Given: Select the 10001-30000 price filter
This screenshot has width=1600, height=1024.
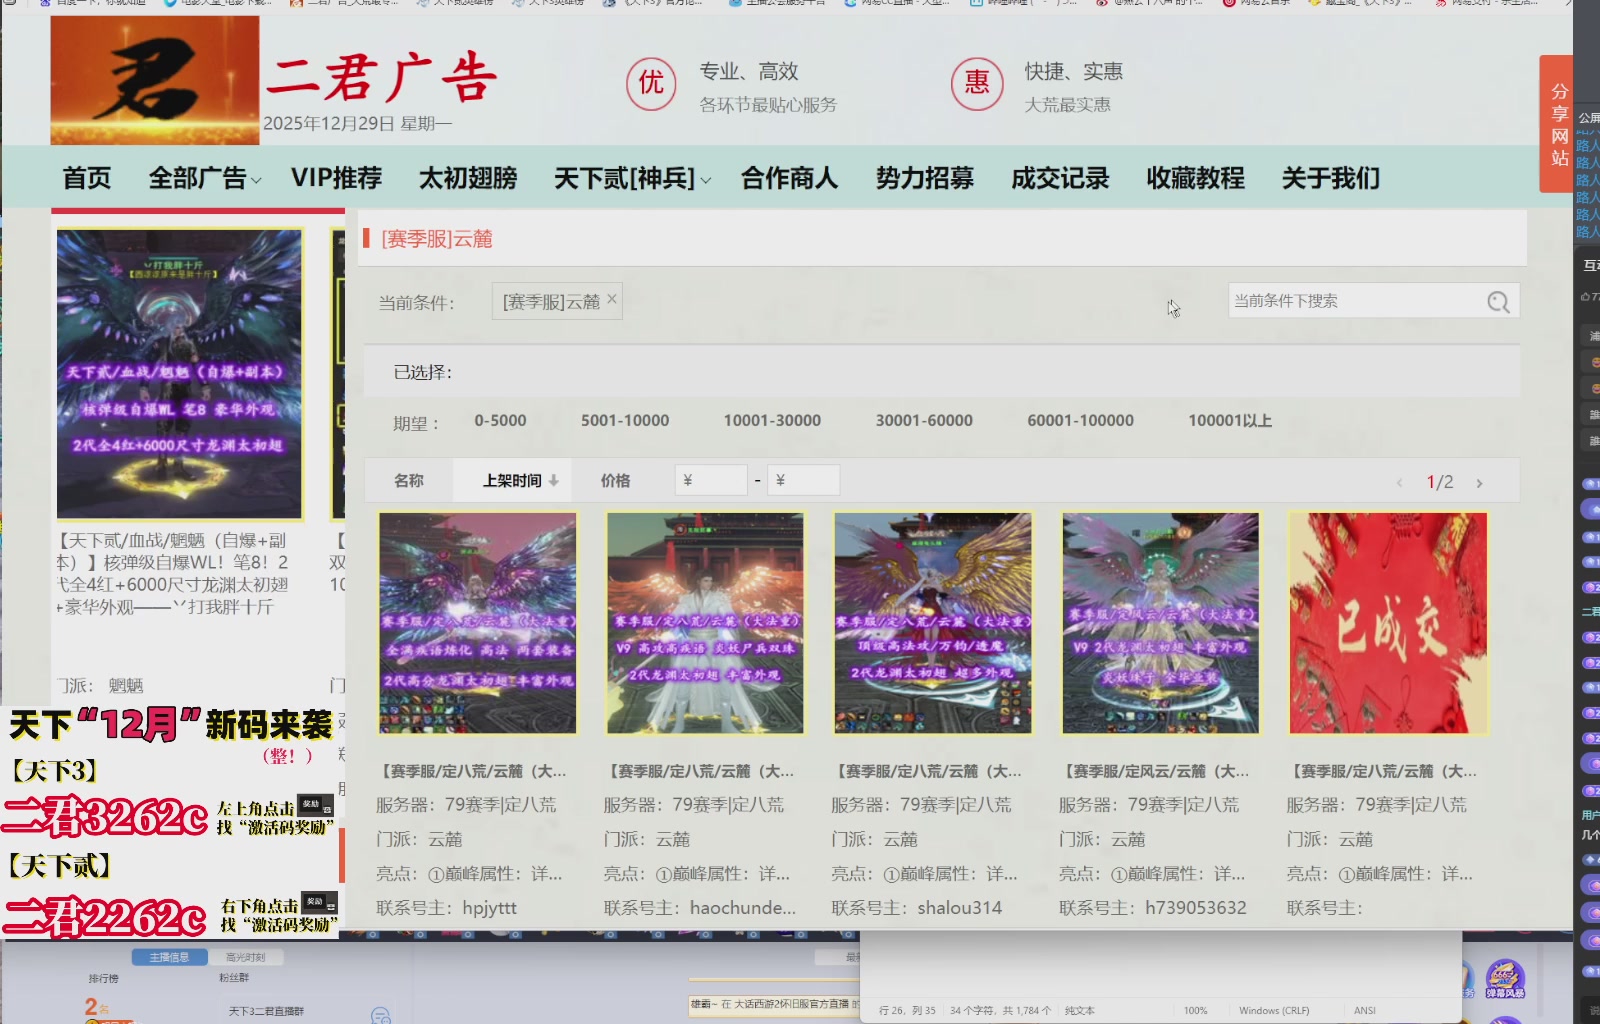Looking at the screenshot, I should [770, 421].
